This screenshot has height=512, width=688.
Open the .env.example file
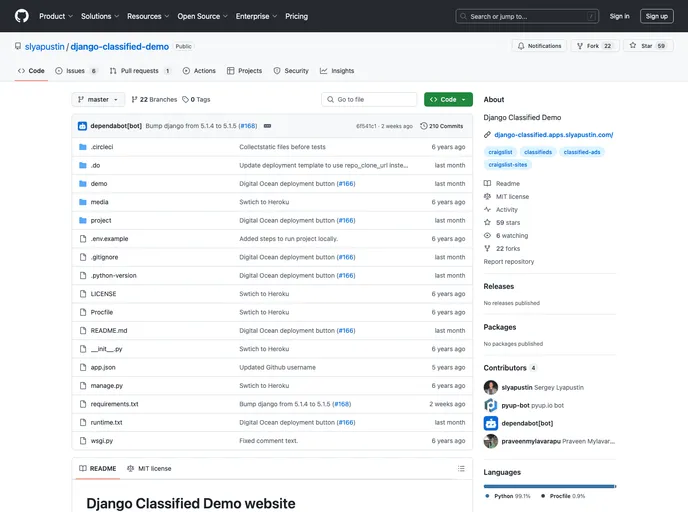(109, 239)
